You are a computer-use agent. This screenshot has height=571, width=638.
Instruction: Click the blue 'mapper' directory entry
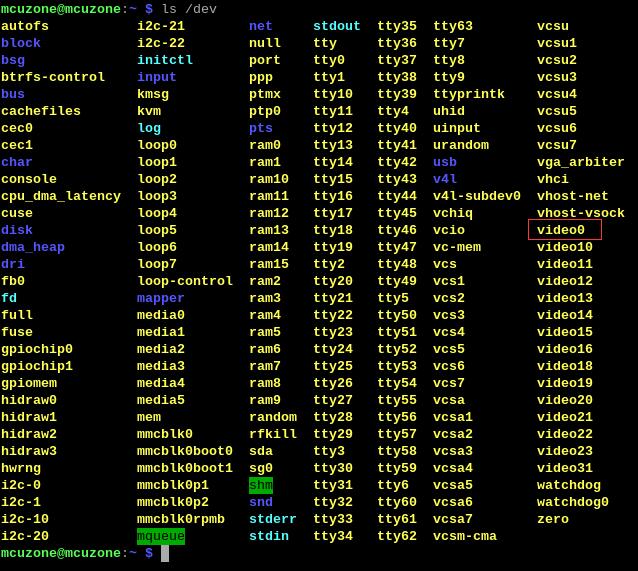pos(161,298)
